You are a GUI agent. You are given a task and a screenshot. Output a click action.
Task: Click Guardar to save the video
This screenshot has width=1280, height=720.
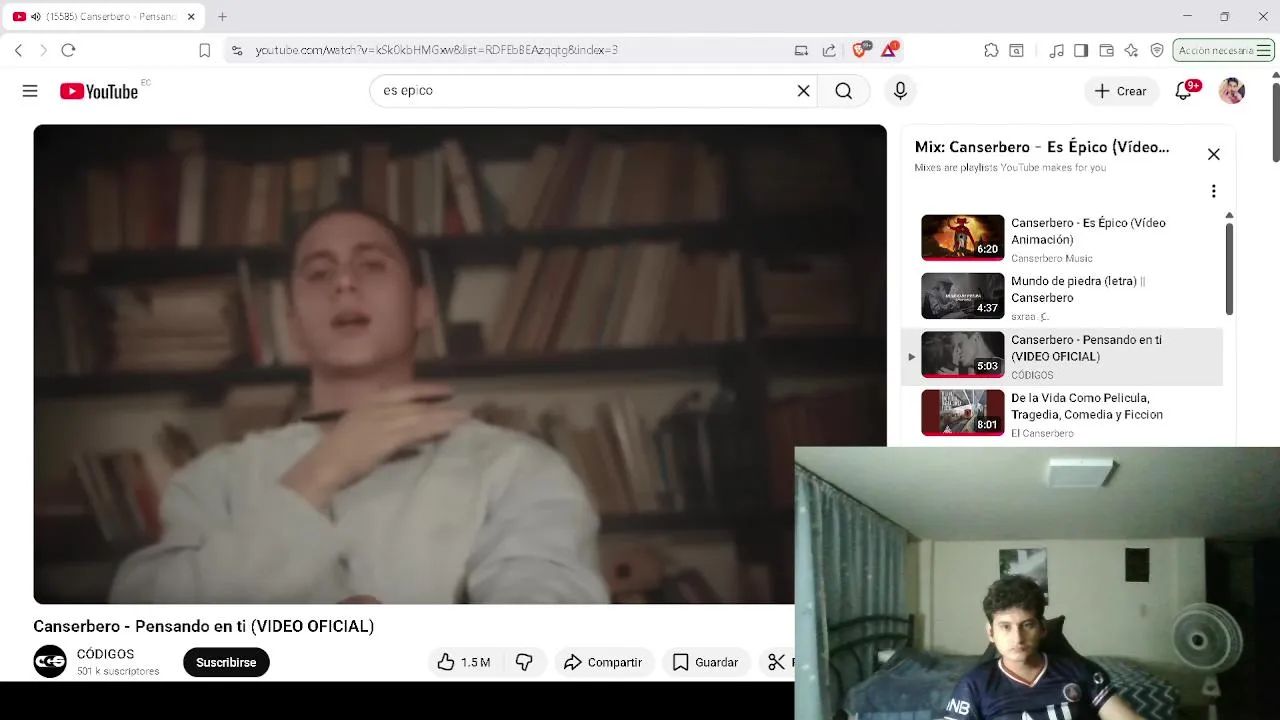pos(705,662)
